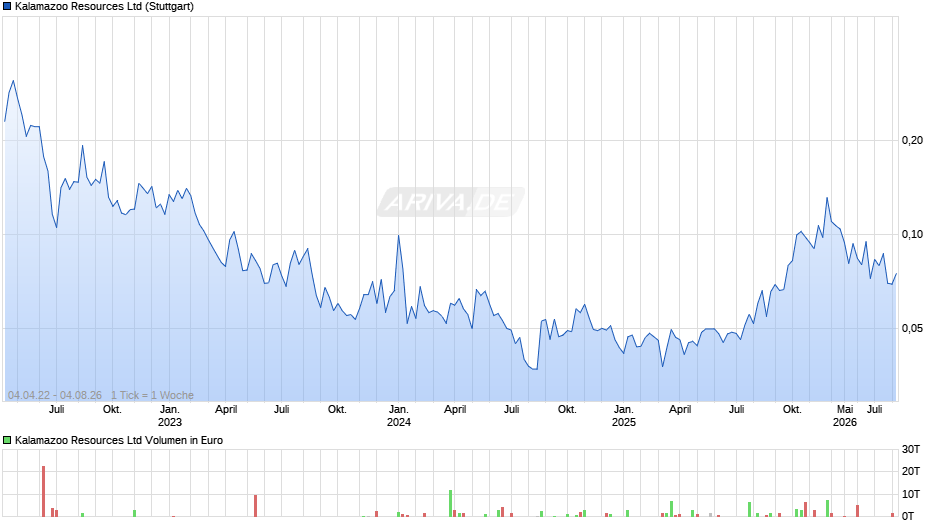Click the Kalamazoo Resources Ltd Volumen in Euro label
This screenshot has width=940, height=526.
119,440
